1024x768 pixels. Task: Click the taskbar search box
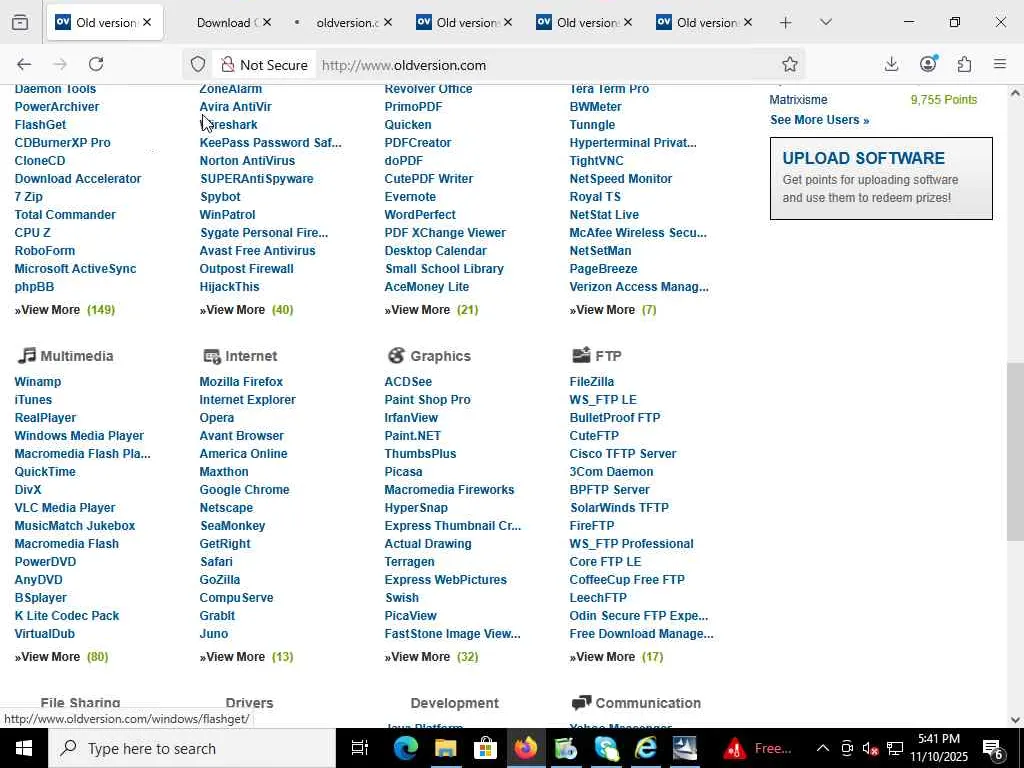[x=191, y=748]
